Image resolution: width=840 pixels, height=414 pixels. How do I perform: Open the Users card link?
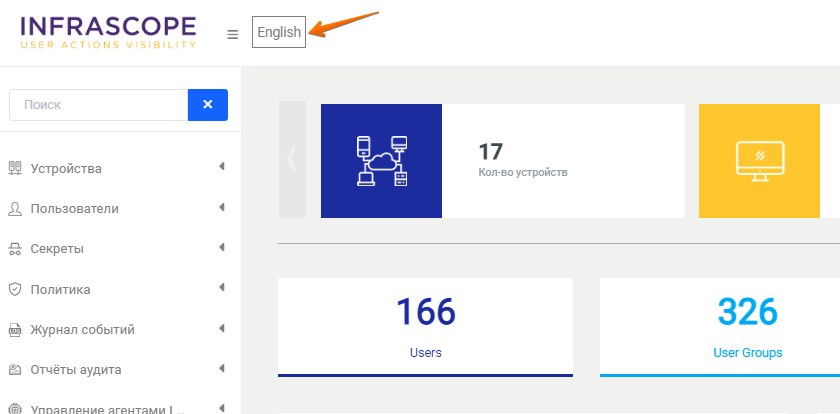tap(426, 353)
